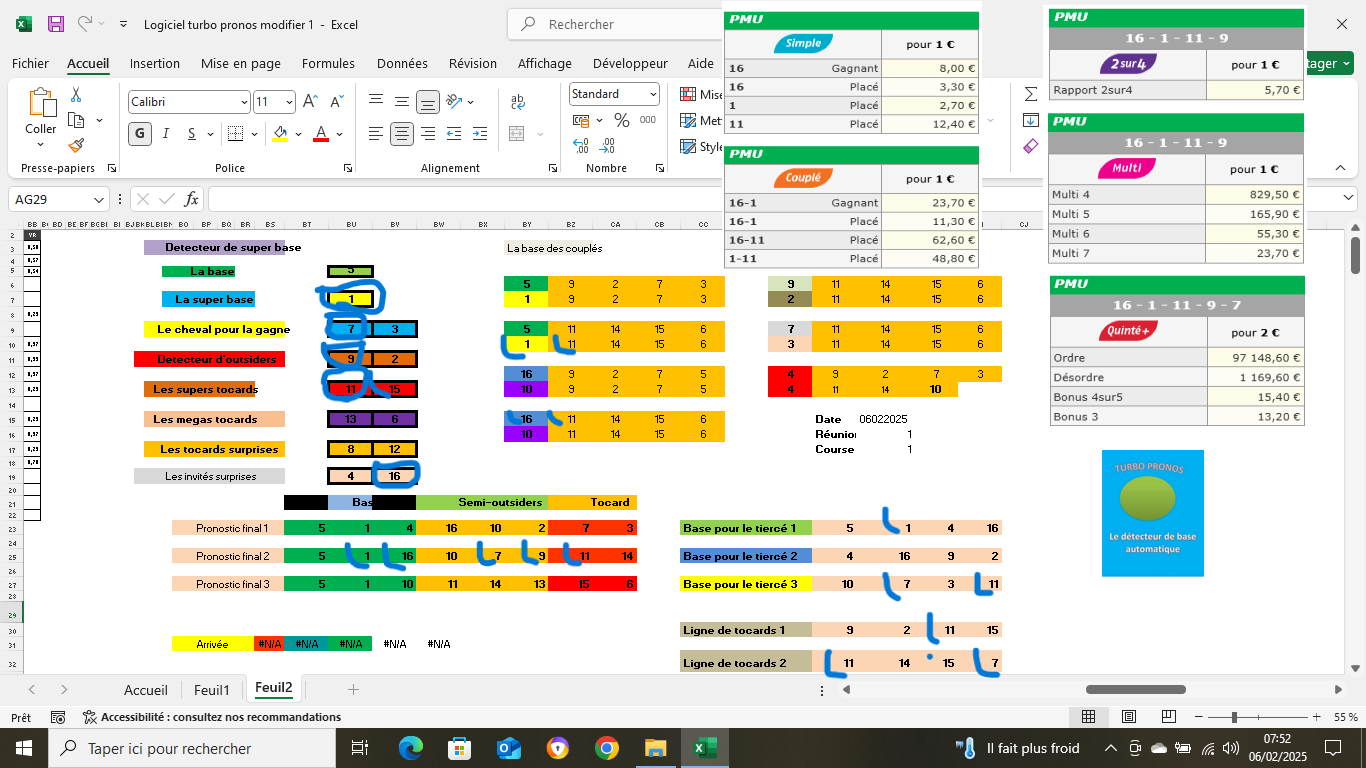This screenshot has height=768, width=1366.
Task: Click the percent style icon
Action: [621, 120]
